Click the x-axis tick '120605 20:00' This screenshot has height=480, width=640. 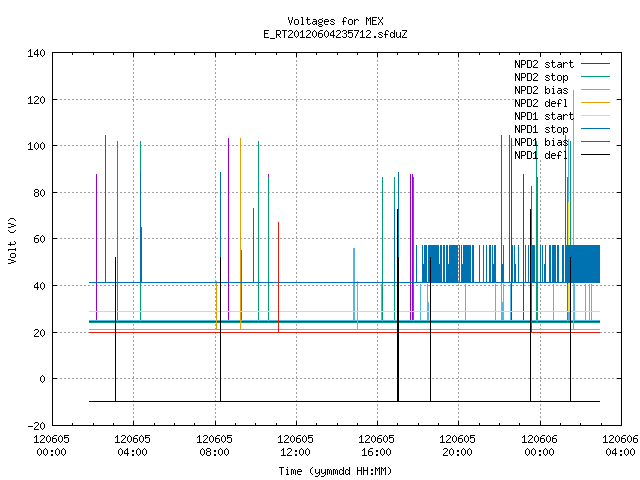(x=458, y=446)
